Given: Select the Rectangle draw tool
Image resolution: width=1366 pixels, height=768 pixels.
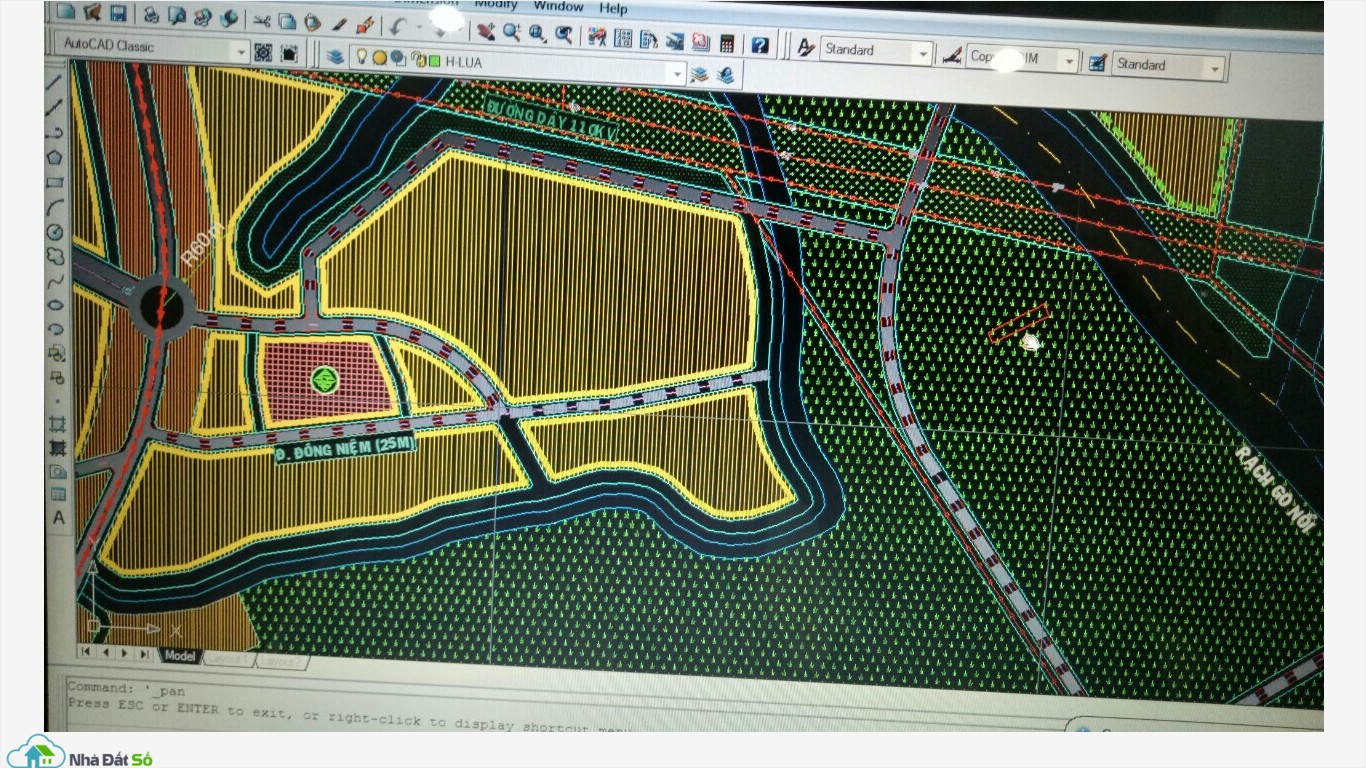Looking at the screenshot, I should click(55, 181).
